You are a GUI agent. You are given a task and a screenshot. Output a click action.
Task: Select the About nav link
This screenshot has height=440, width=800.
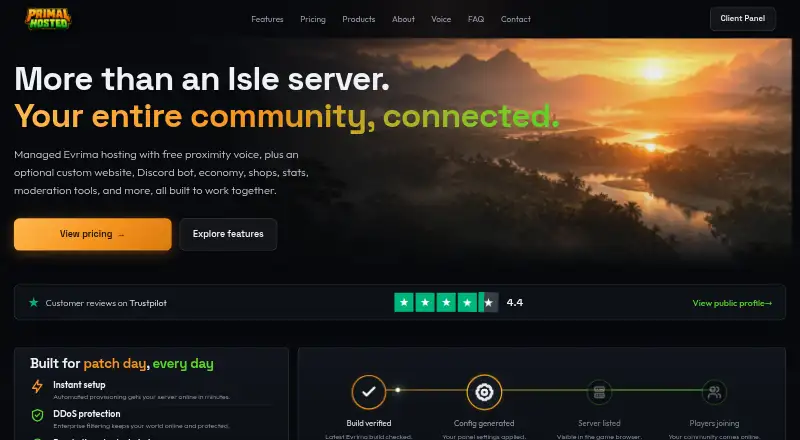pos(403,19)
